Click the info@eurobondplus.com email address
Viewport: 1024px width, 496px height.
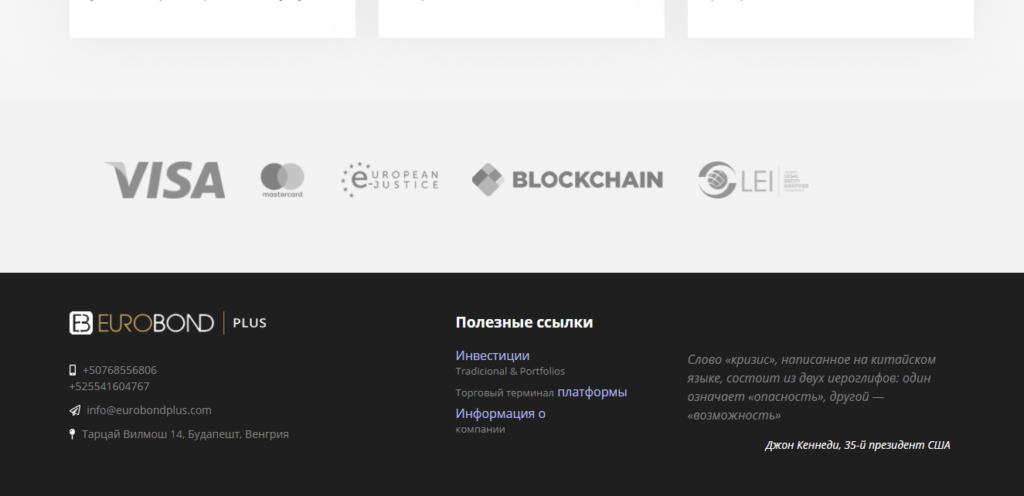[149, 411]
